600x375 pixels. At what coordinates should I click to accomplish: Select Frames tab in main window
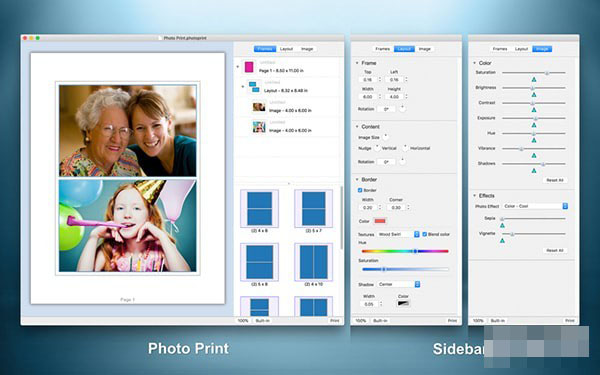pos(265,49)
